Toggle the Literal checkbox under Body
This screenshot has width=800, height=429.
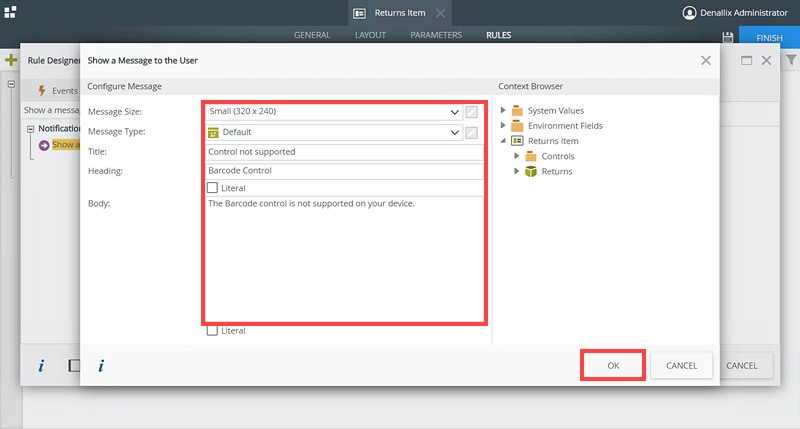point(212,331)
